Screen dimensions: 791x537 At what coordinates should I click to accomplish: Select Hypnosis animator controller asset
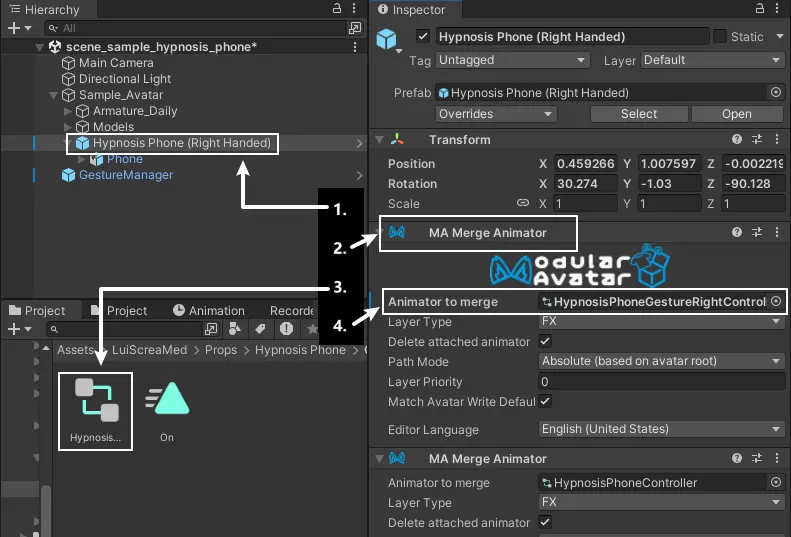95,411
